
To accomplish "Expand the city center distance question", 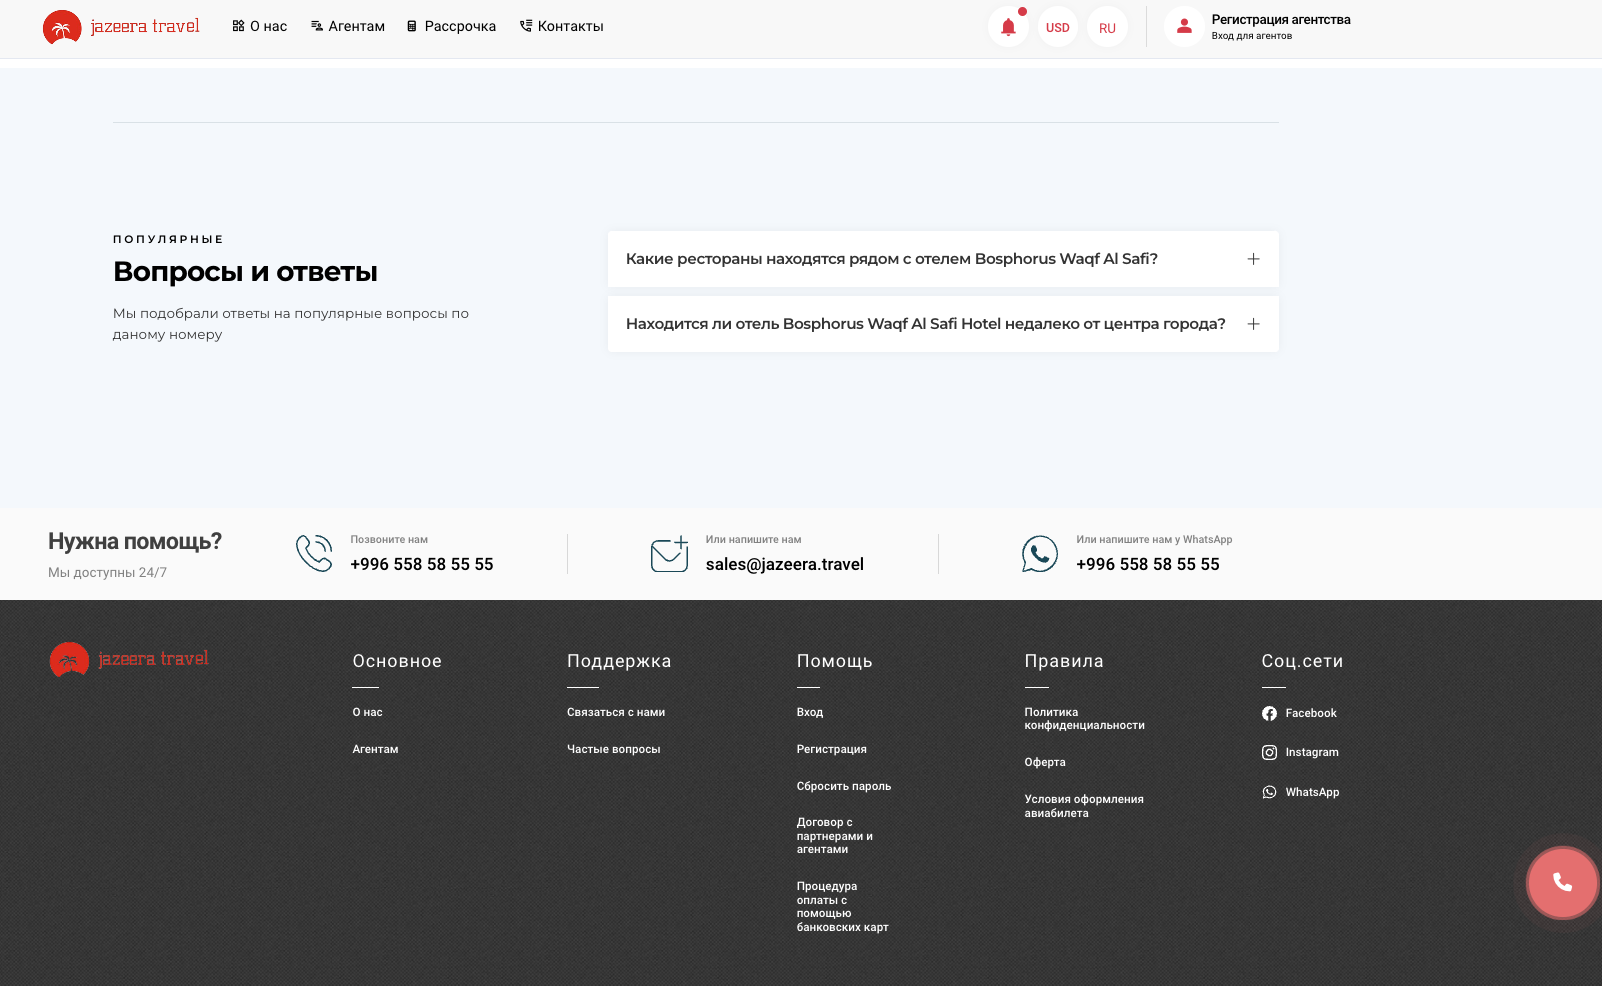I will tap(942, 324).
